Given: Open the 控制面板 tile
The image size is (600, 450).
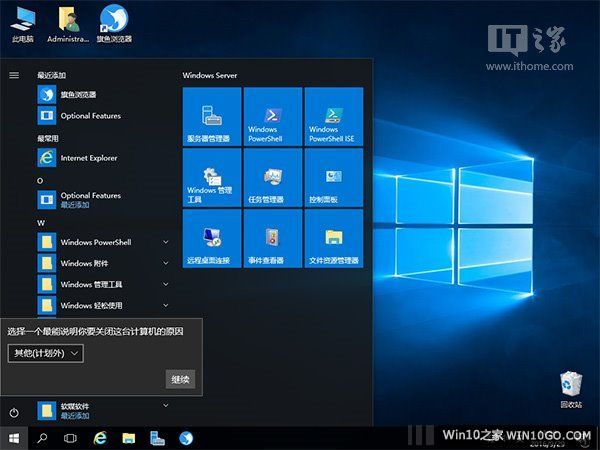Looking at the screenshot, I should click(333, 177).
